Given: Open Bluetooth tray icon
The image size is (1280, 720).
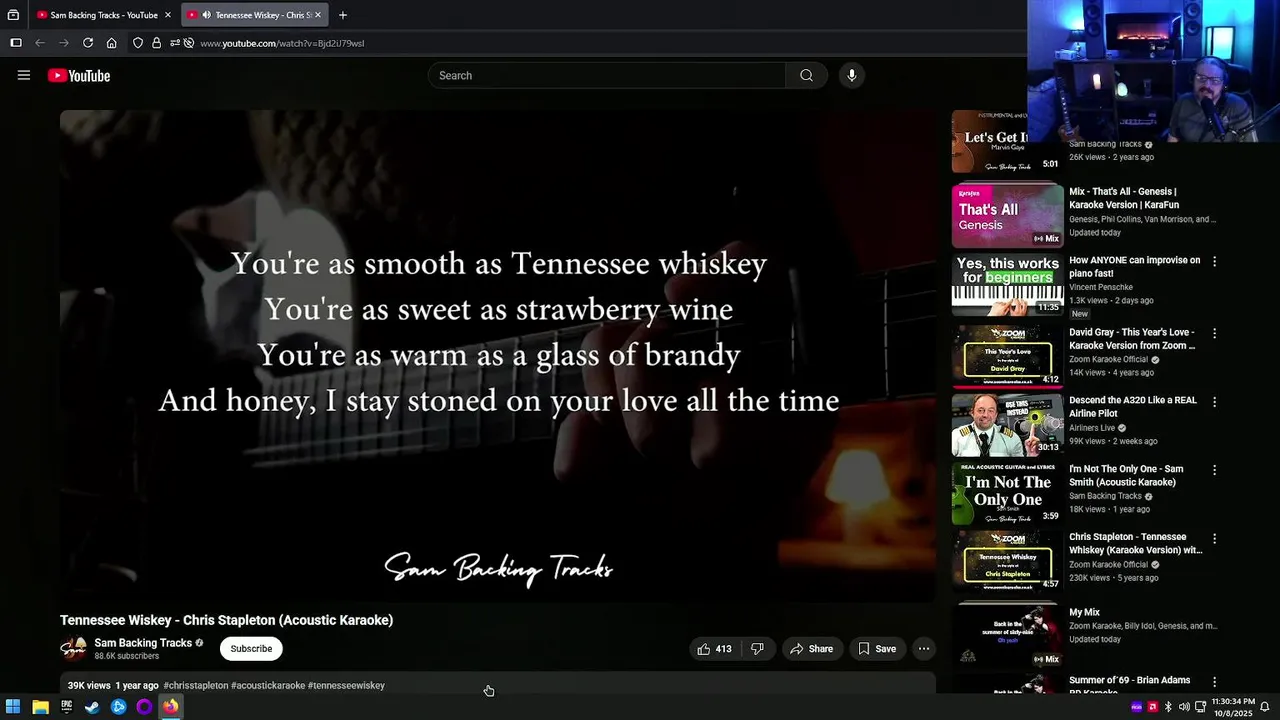Looking at the screenshot, I should click(x=1168, y=707).
